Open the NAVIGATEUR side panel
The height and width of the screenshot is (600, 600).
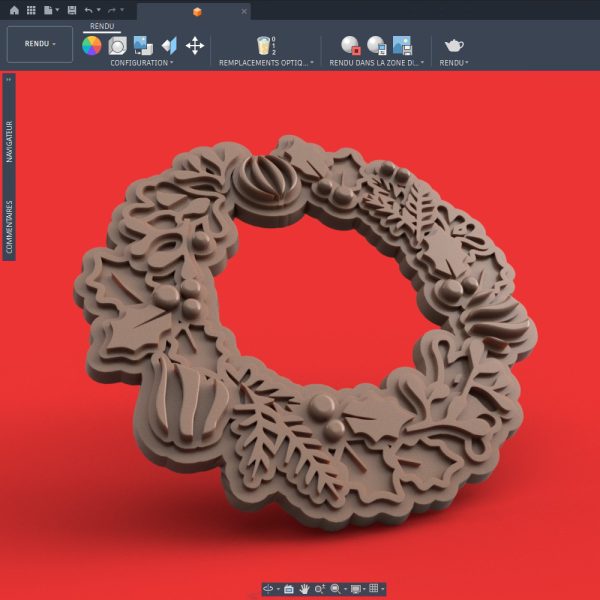(9, 142)
